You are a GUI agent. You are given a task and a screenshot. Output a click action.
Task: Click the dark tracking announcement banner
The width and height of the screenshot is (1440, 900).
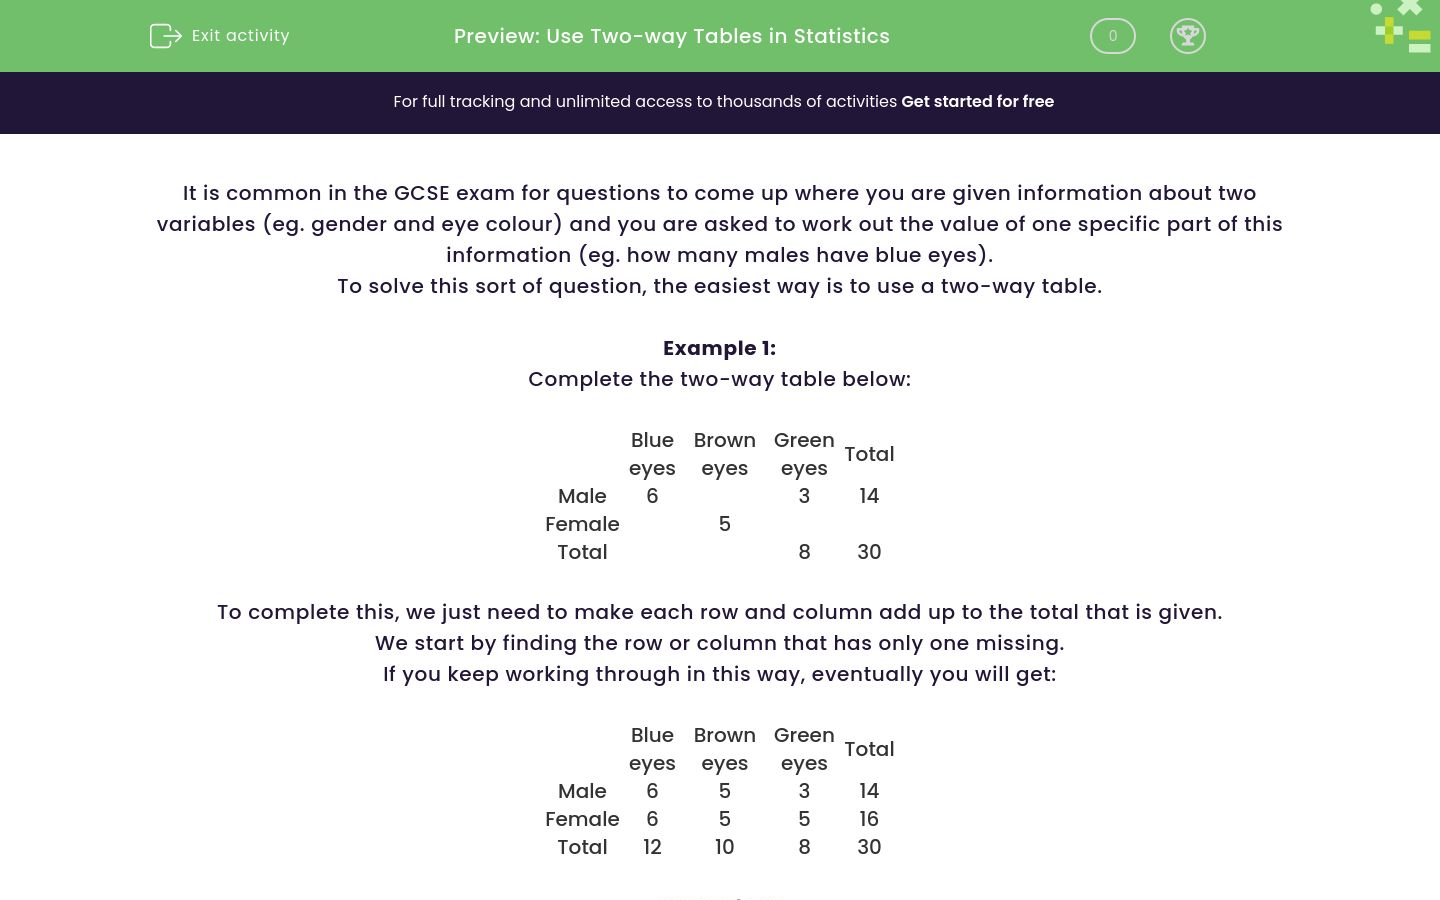click(720, 102)
